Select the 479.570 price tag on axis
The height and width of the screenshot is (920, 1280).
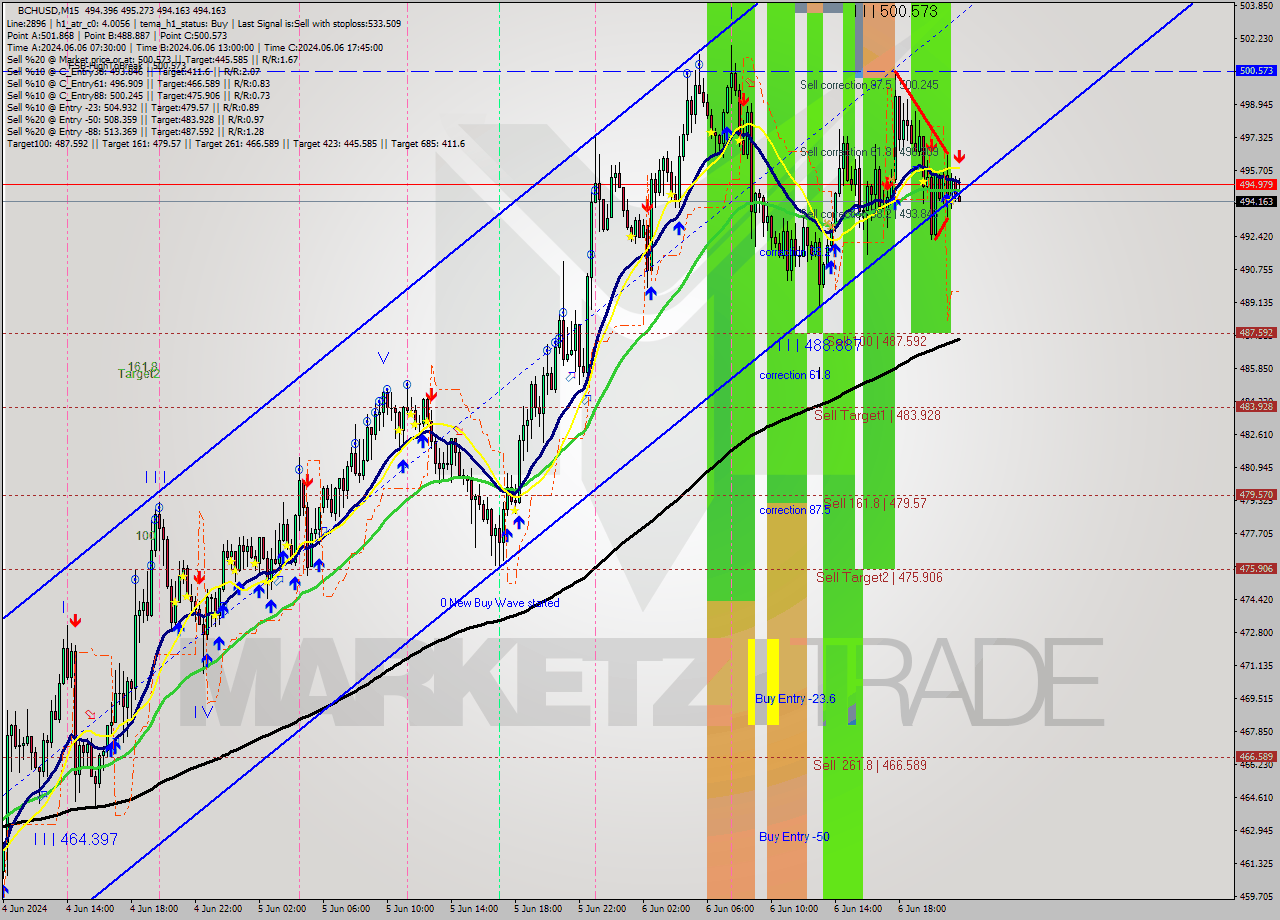[1256, 495]
